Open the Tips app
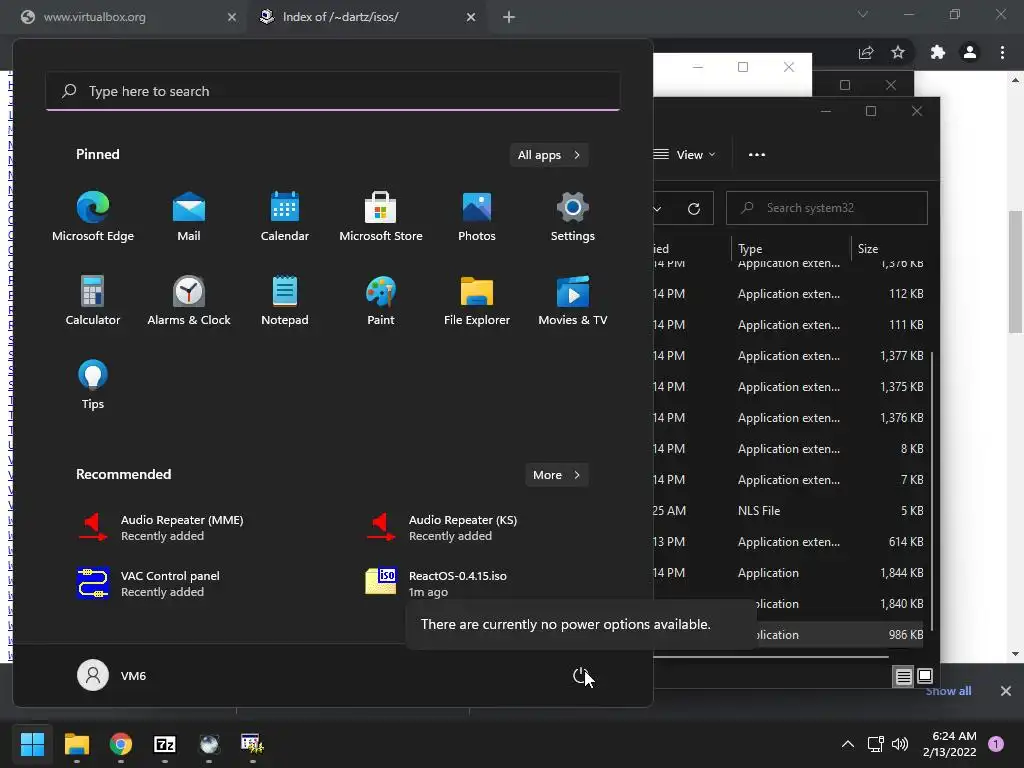The width and height of the screenshot is (1024, 768). click(93, 385)
